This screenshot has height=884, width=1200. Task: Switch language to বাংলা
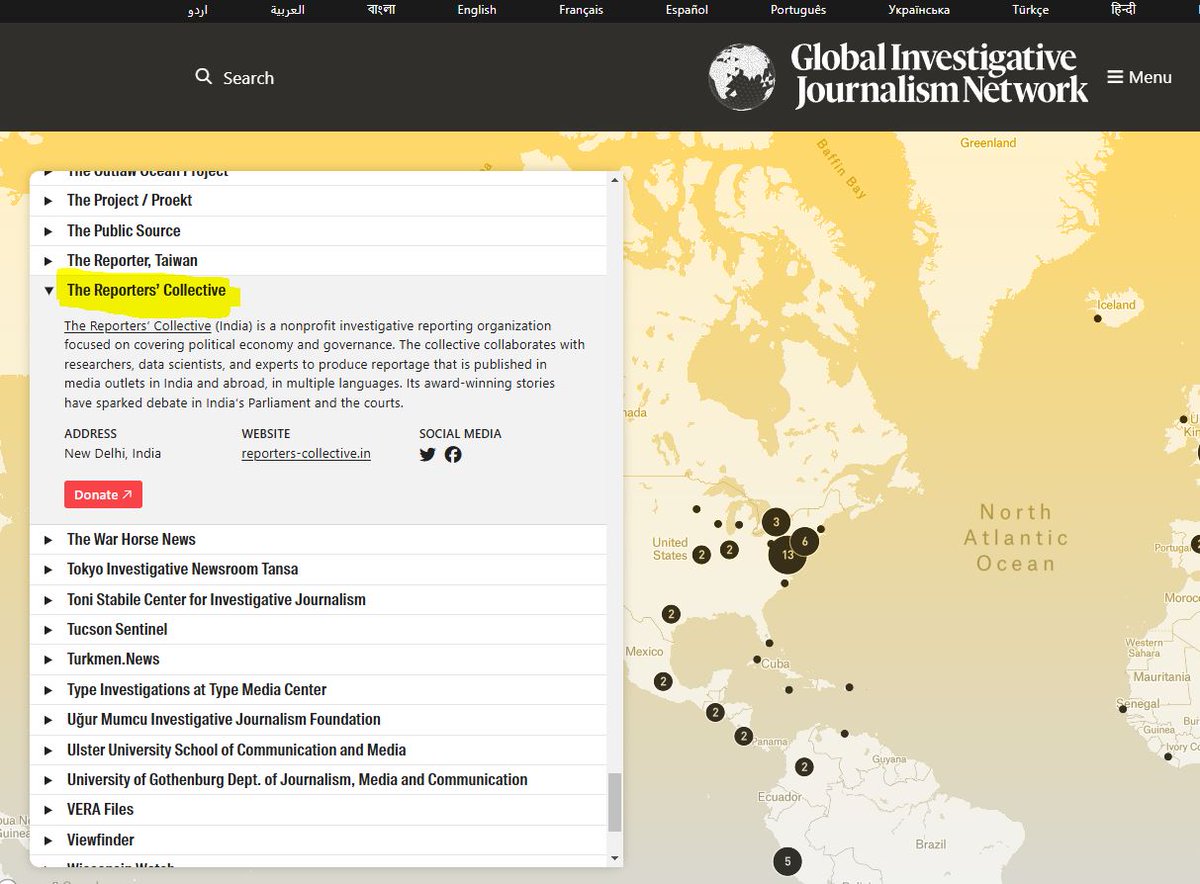pyautogui.click(x=381, y=10)
